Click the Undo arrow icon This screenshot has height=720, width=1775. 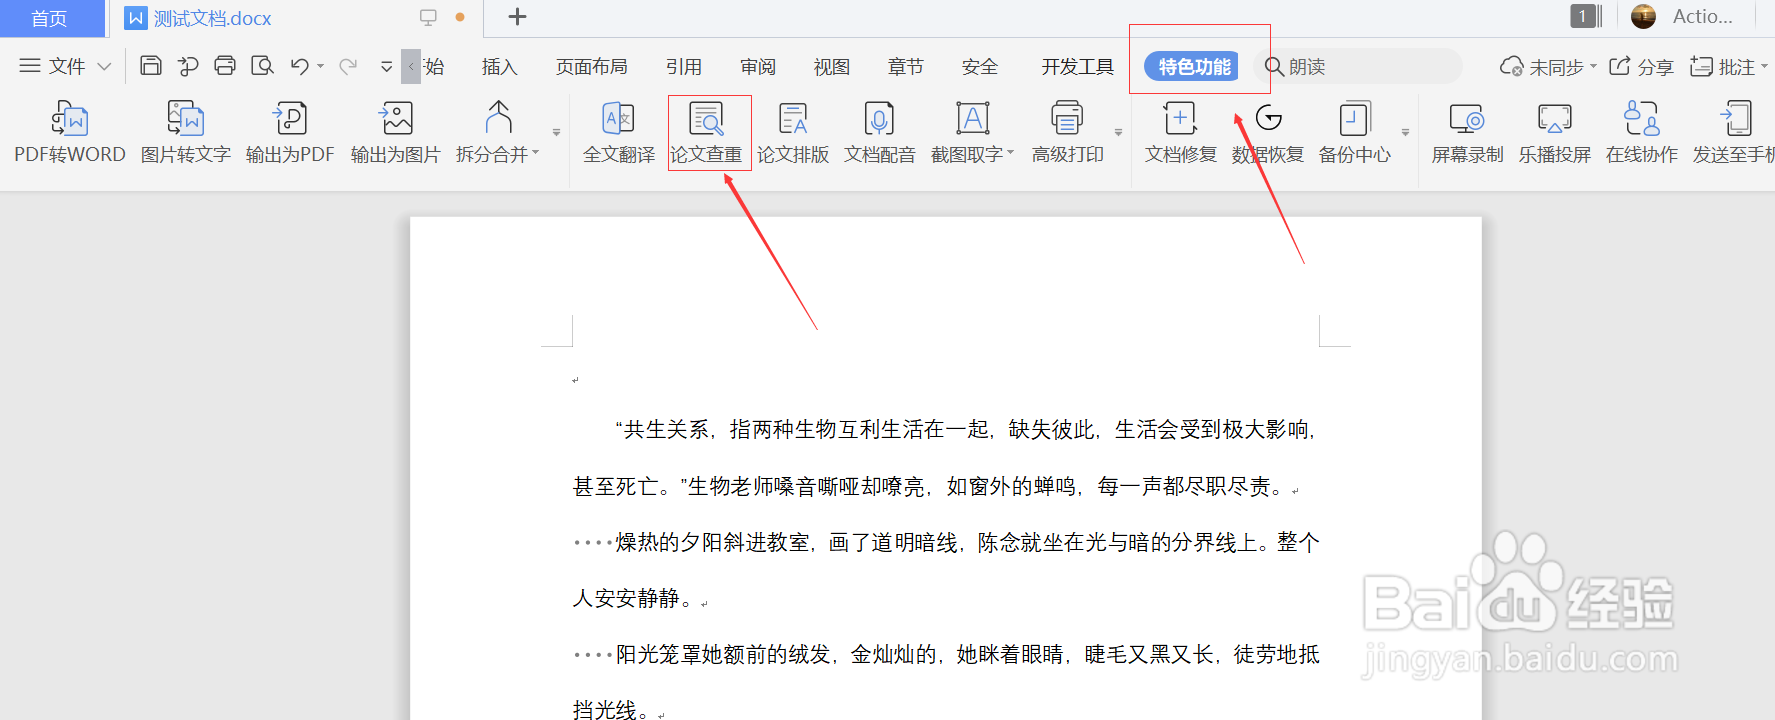coord(299,66)
